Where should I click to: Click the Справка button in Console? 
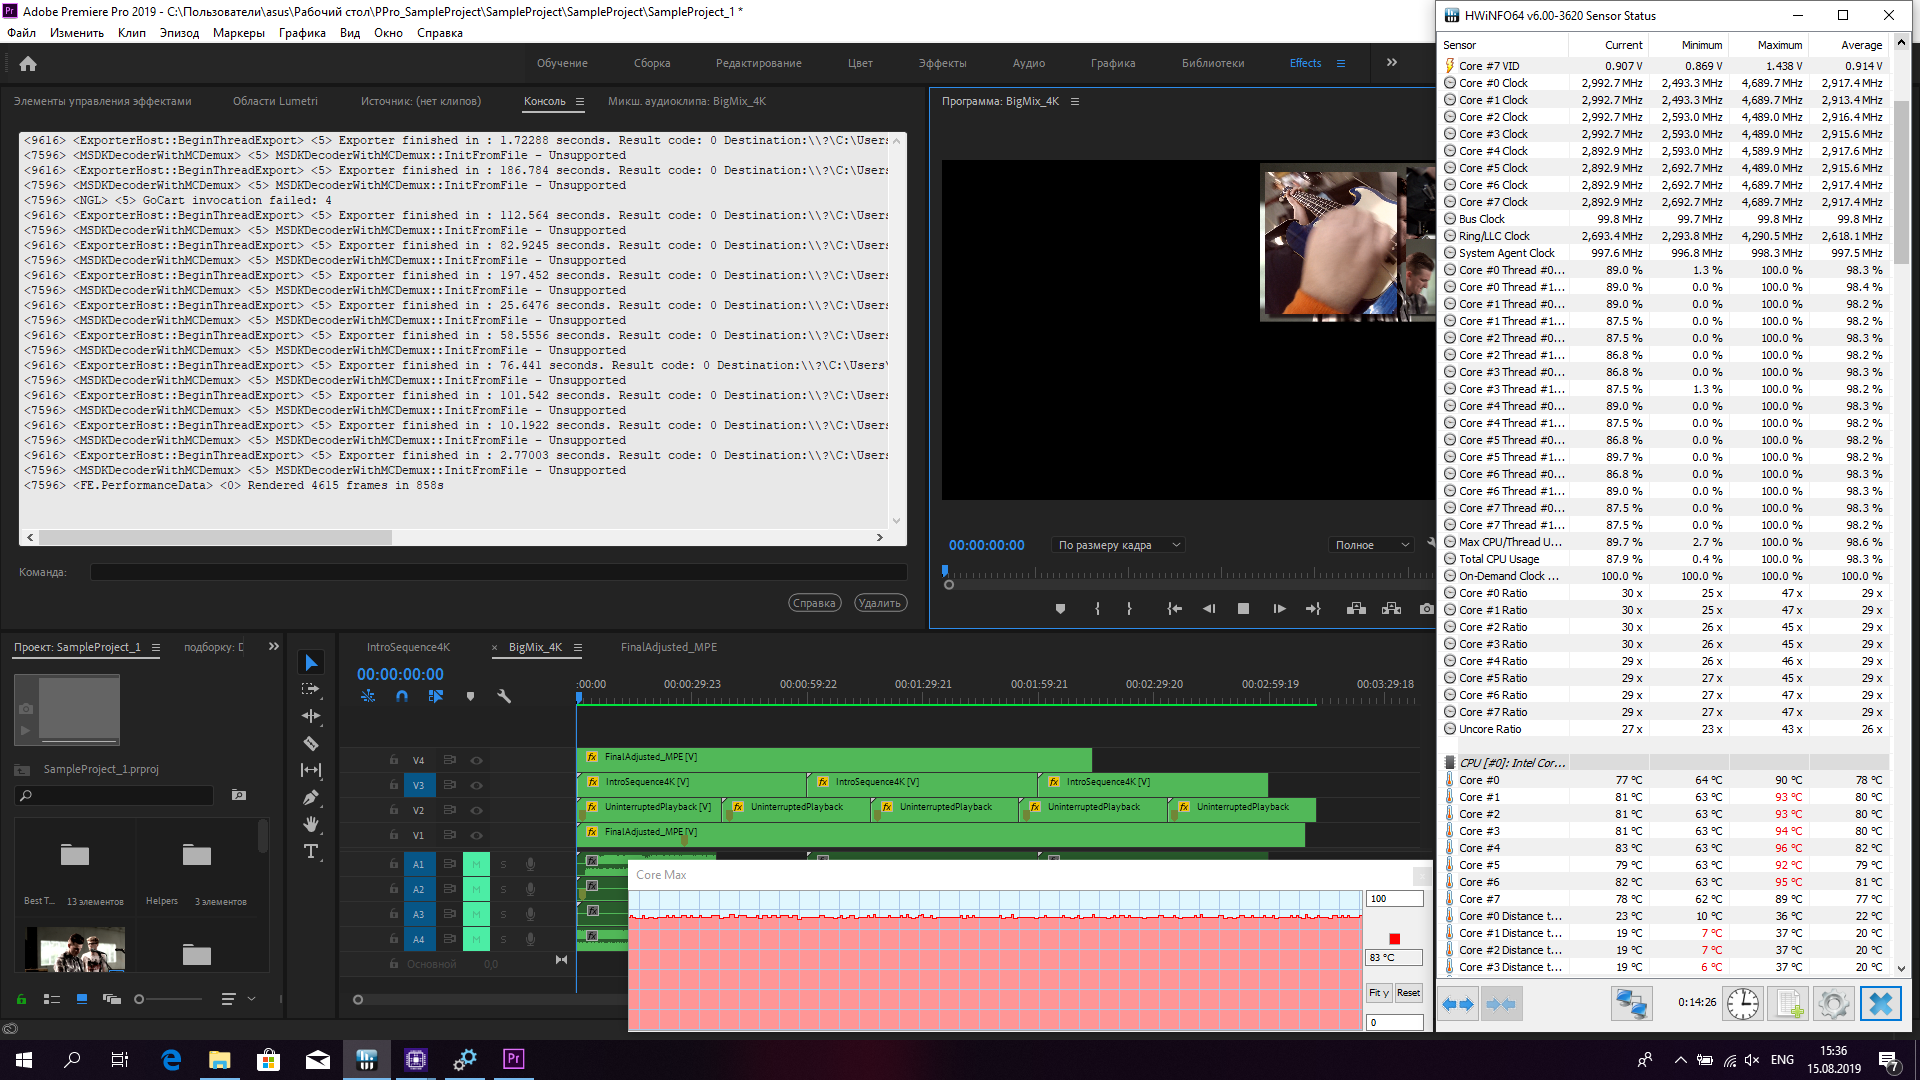coord(814,603)
